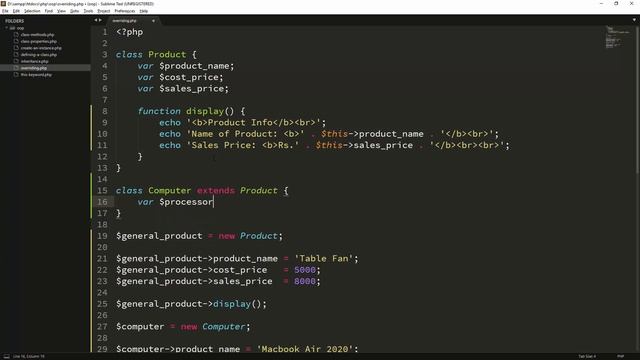Click line number 8 in the gutter
The height and width of the screenshot is (360, 640).
click(x=105, y=111)
